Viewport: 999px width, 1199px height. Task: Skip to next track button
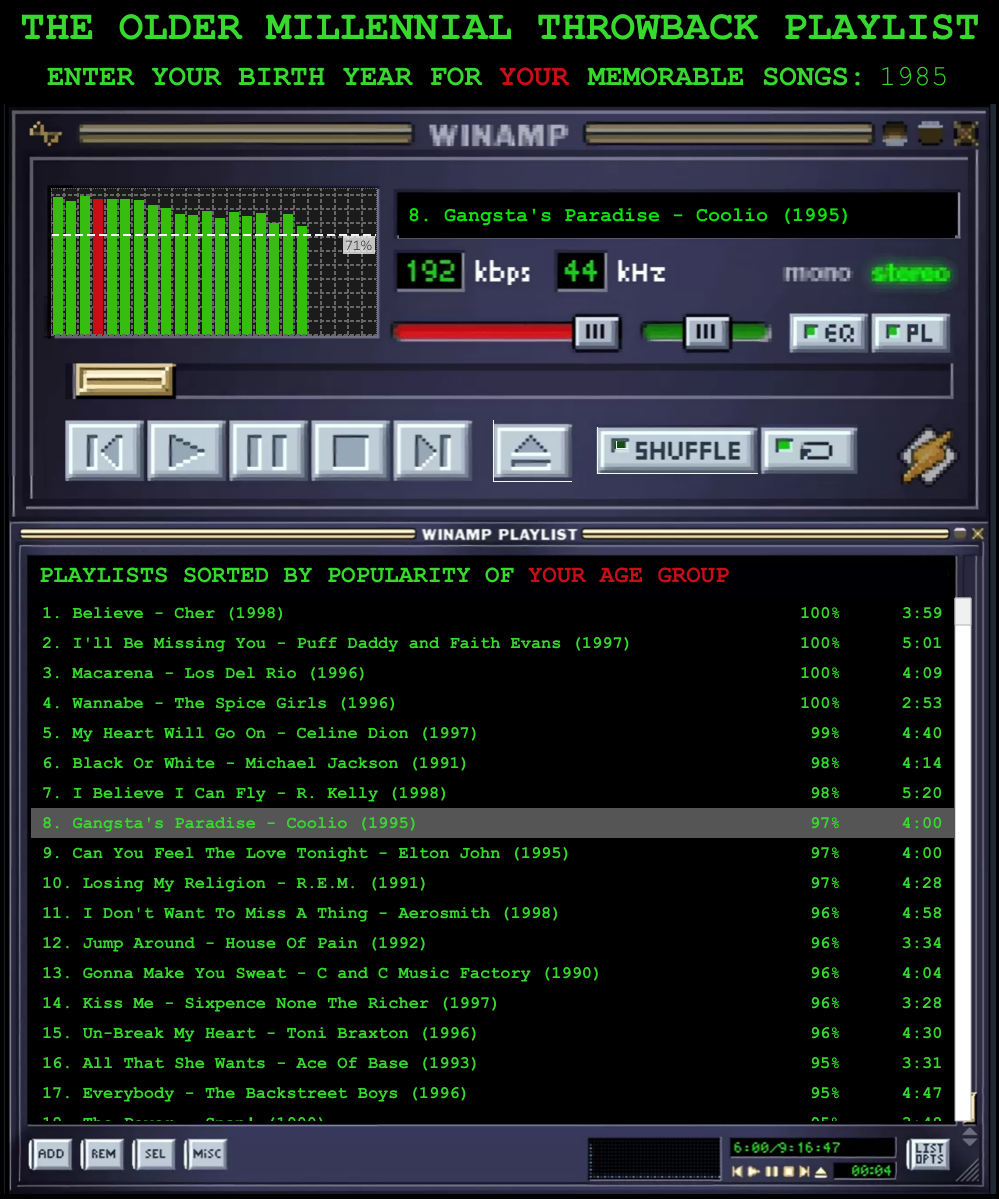coord(433,451)
